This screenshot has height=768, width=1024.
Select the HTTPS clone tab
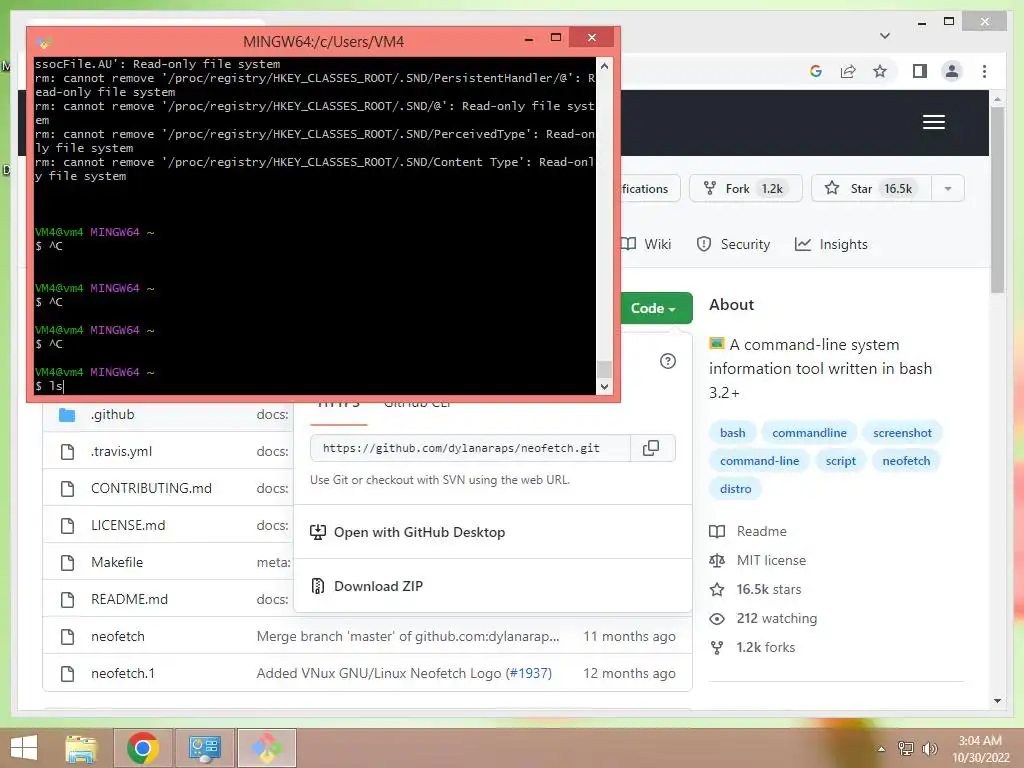click(338, 405)
